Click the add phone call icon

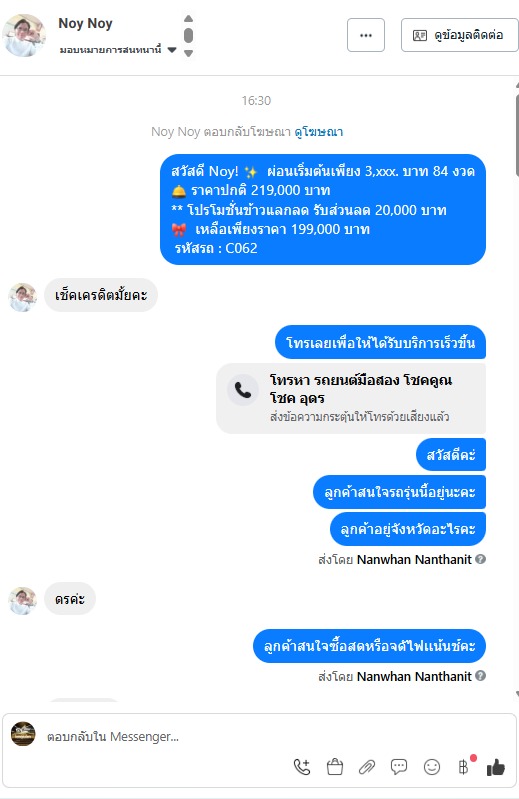pyautogui.click(x=302, y=767)
